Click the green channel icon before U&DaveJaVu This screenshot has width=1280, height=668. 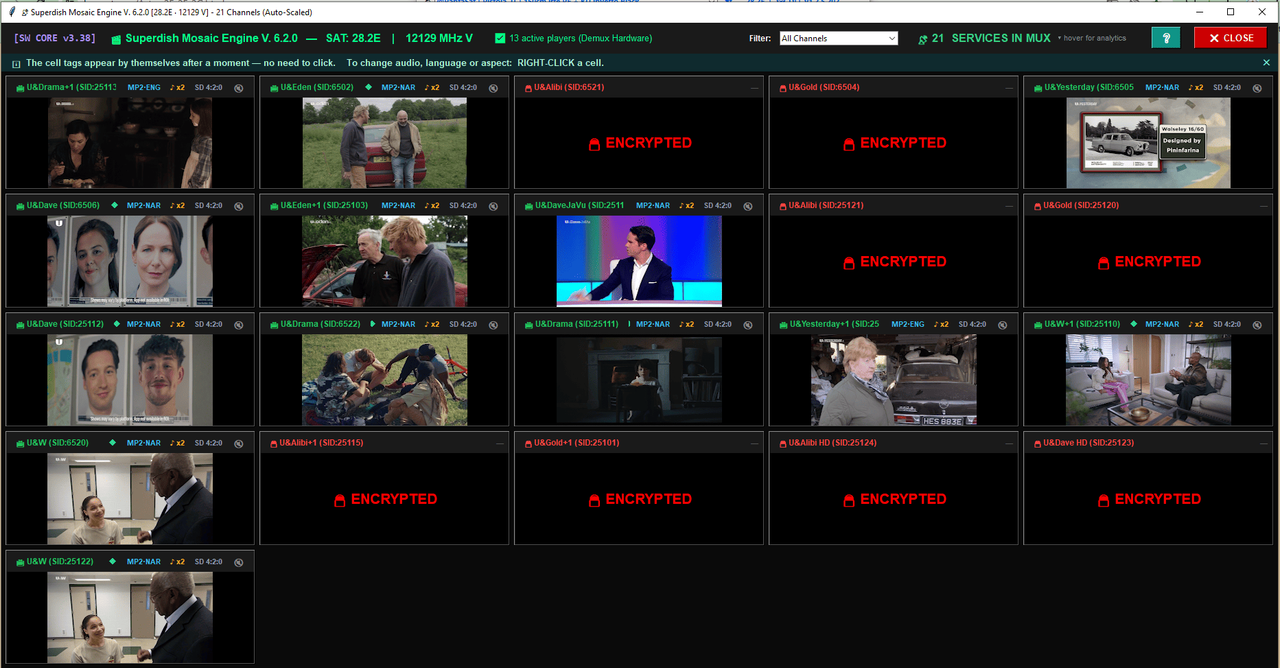(x=527, y=206)
